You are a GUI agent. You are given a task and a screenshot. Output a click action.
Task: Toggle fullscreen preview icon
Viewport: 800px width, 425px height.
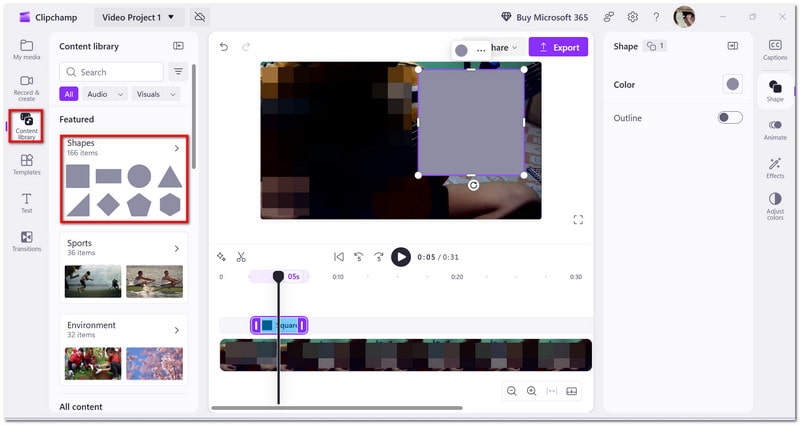click(x=578, y=219)
